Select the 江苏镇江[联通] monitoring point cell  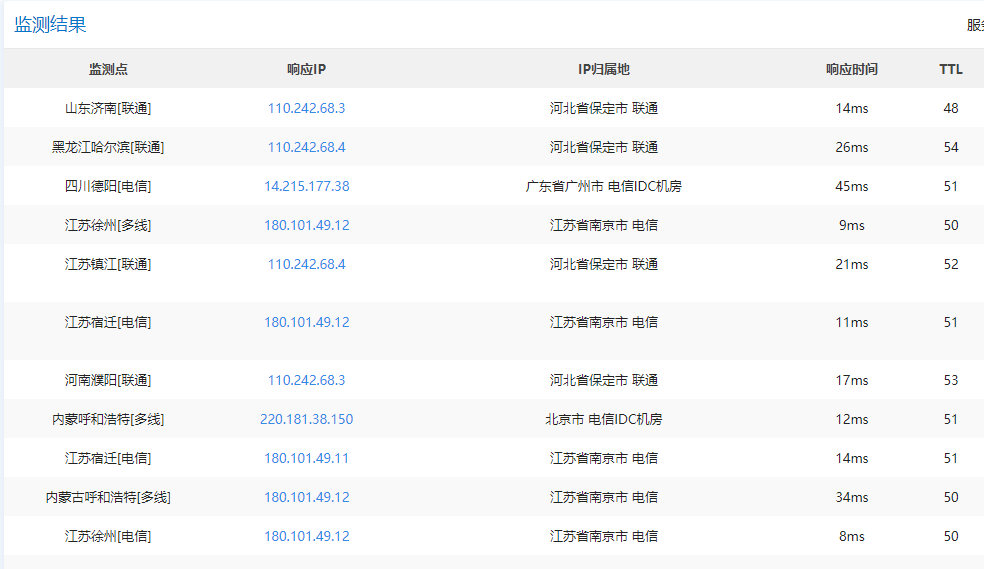108,263
